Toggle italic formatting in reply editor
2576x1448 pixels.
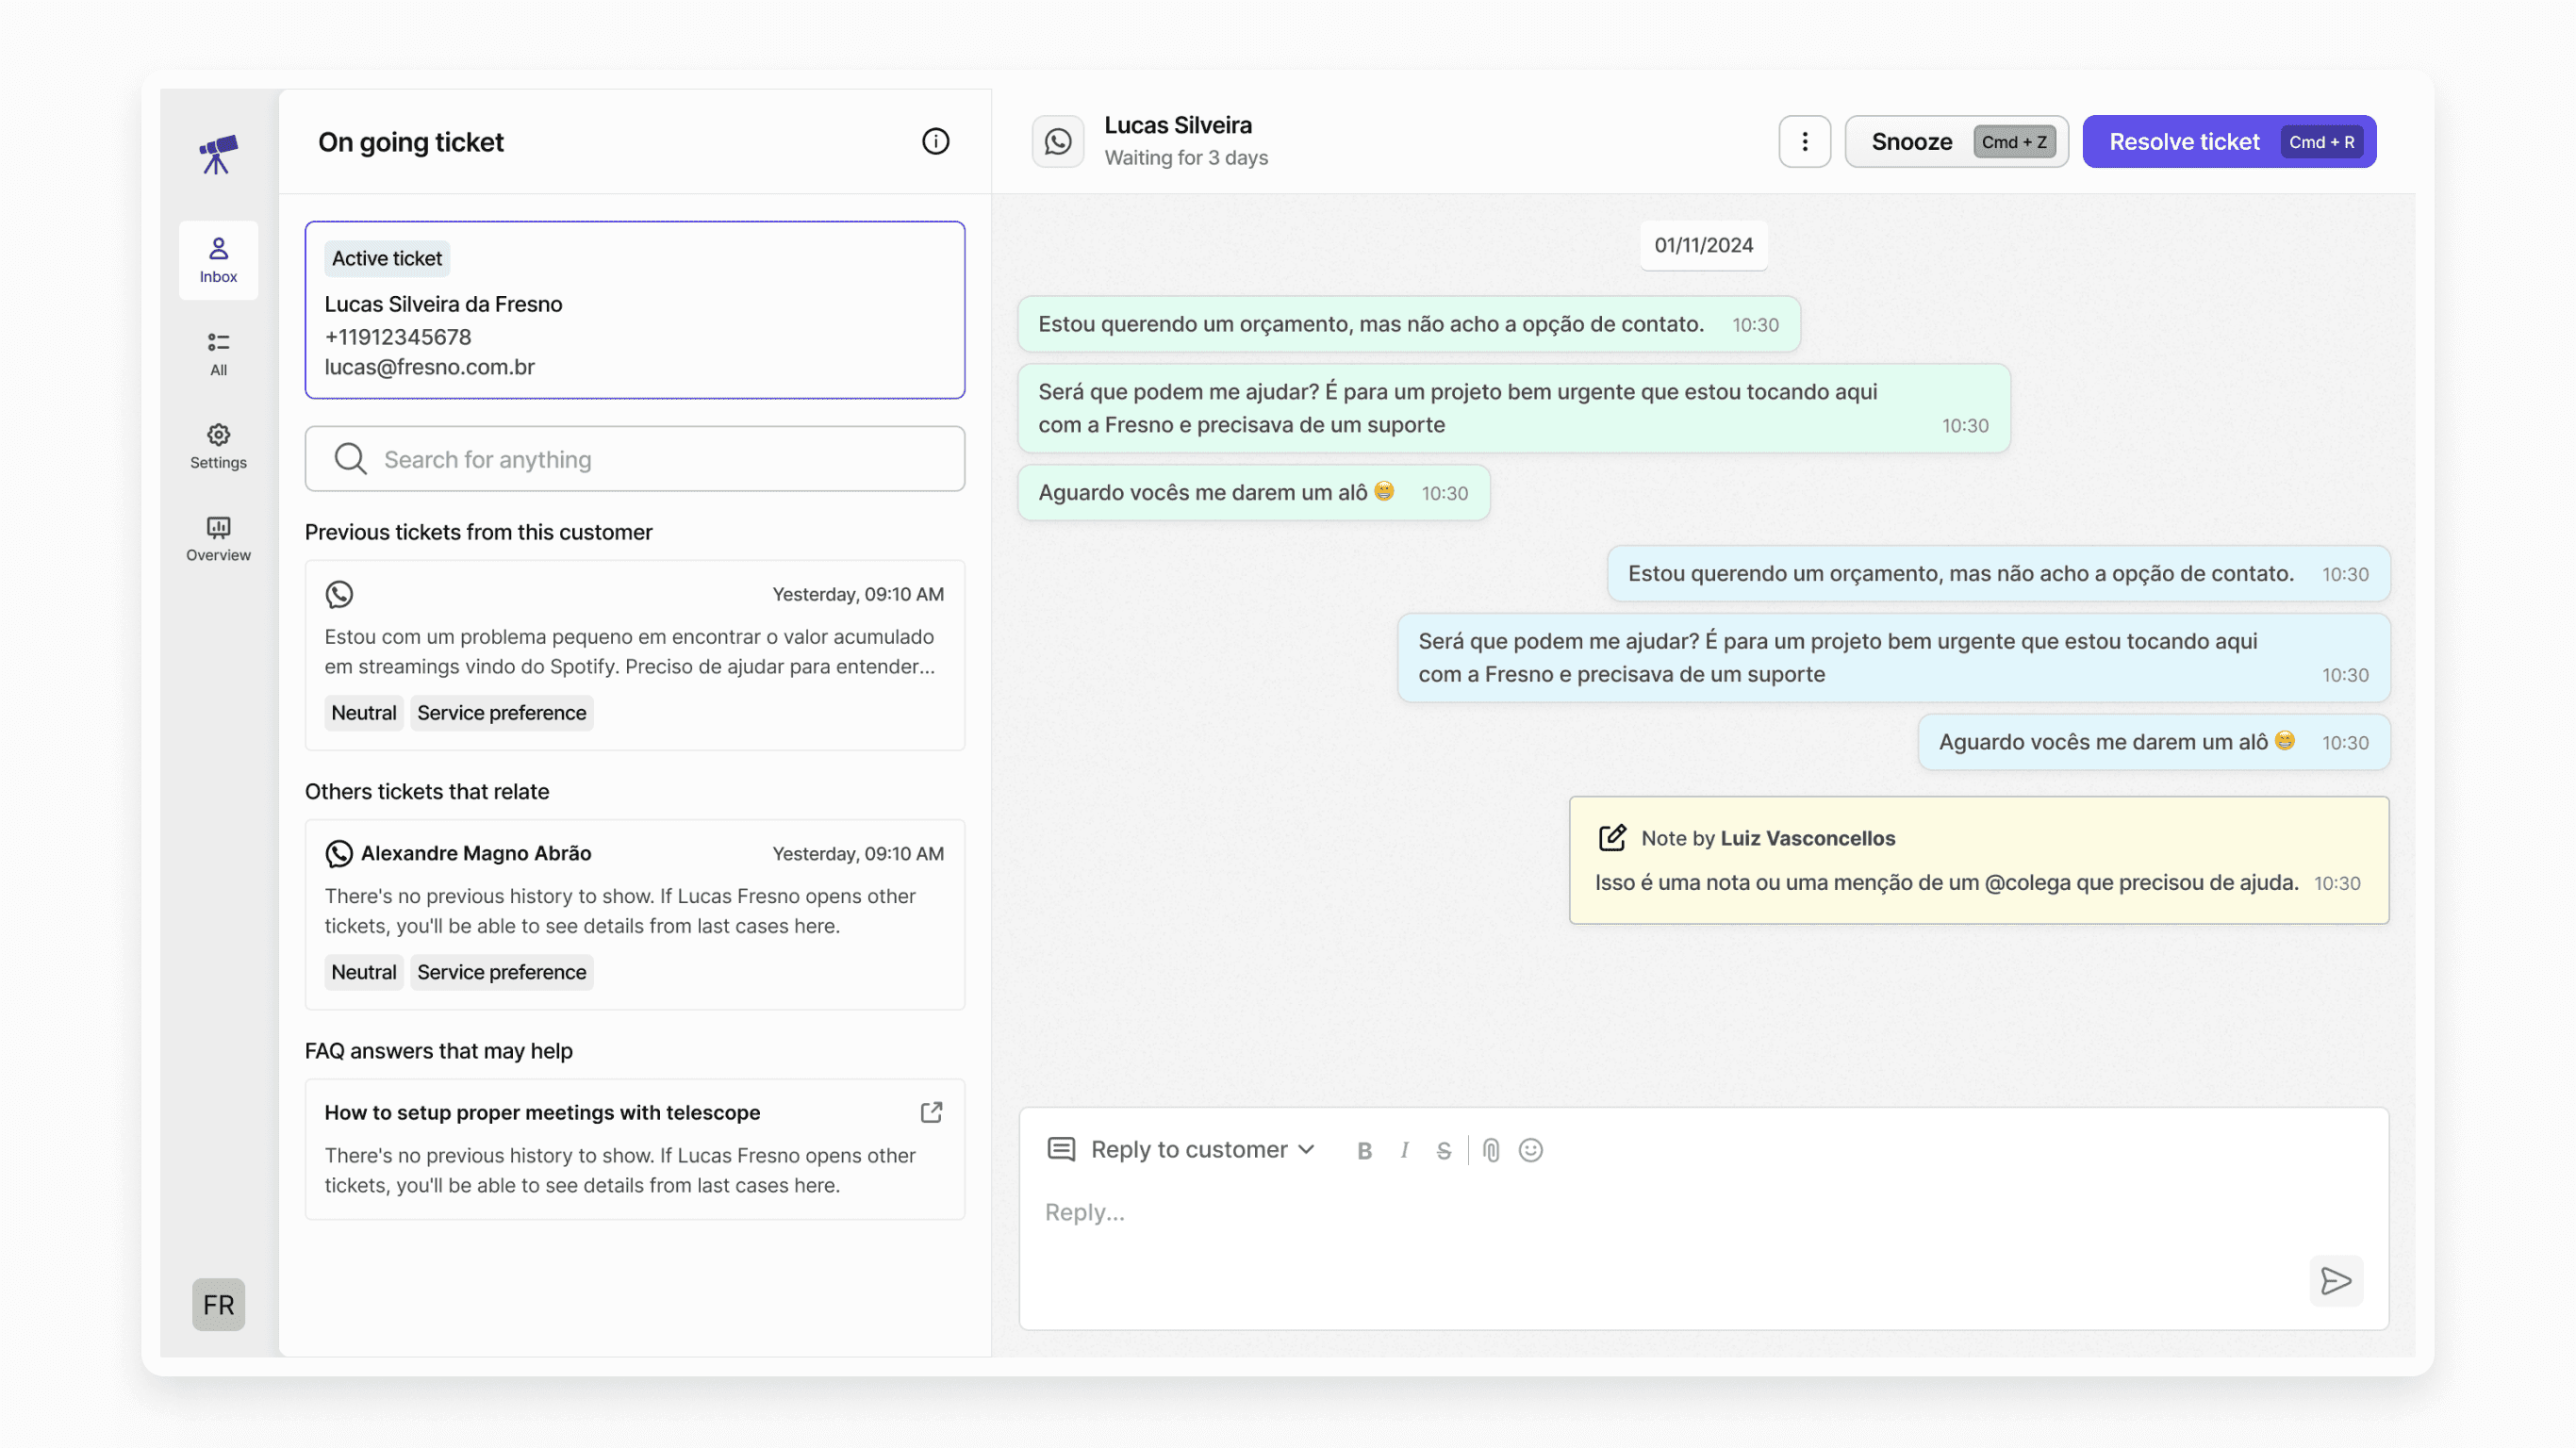(1404, 1150)
